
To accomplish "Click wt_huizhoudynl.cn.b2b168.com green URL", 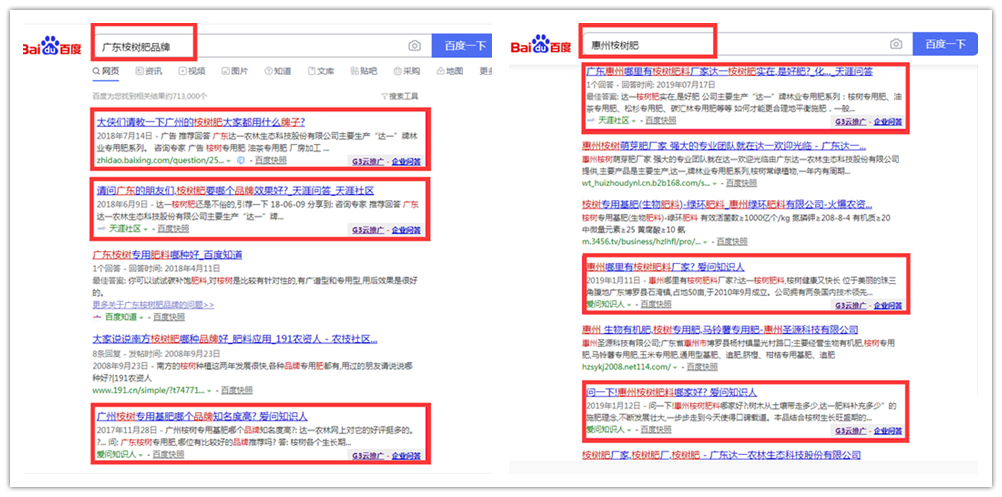I will 646,183.
